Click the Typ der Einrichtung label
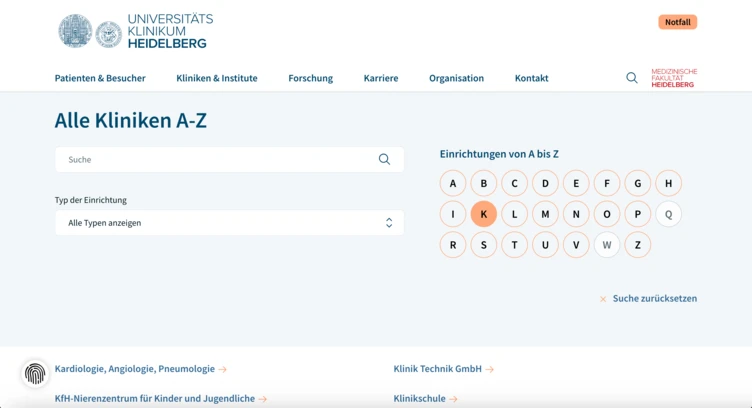Viewport: 752px width, 408px height. [91, 200]
